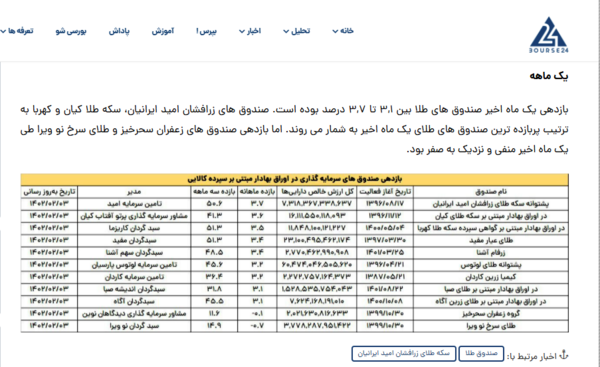This screenshot has height=367, width=600.
Task: Click start date ۱۴۰۰/۱۰/۰۸
Action: tap(385, 301)
